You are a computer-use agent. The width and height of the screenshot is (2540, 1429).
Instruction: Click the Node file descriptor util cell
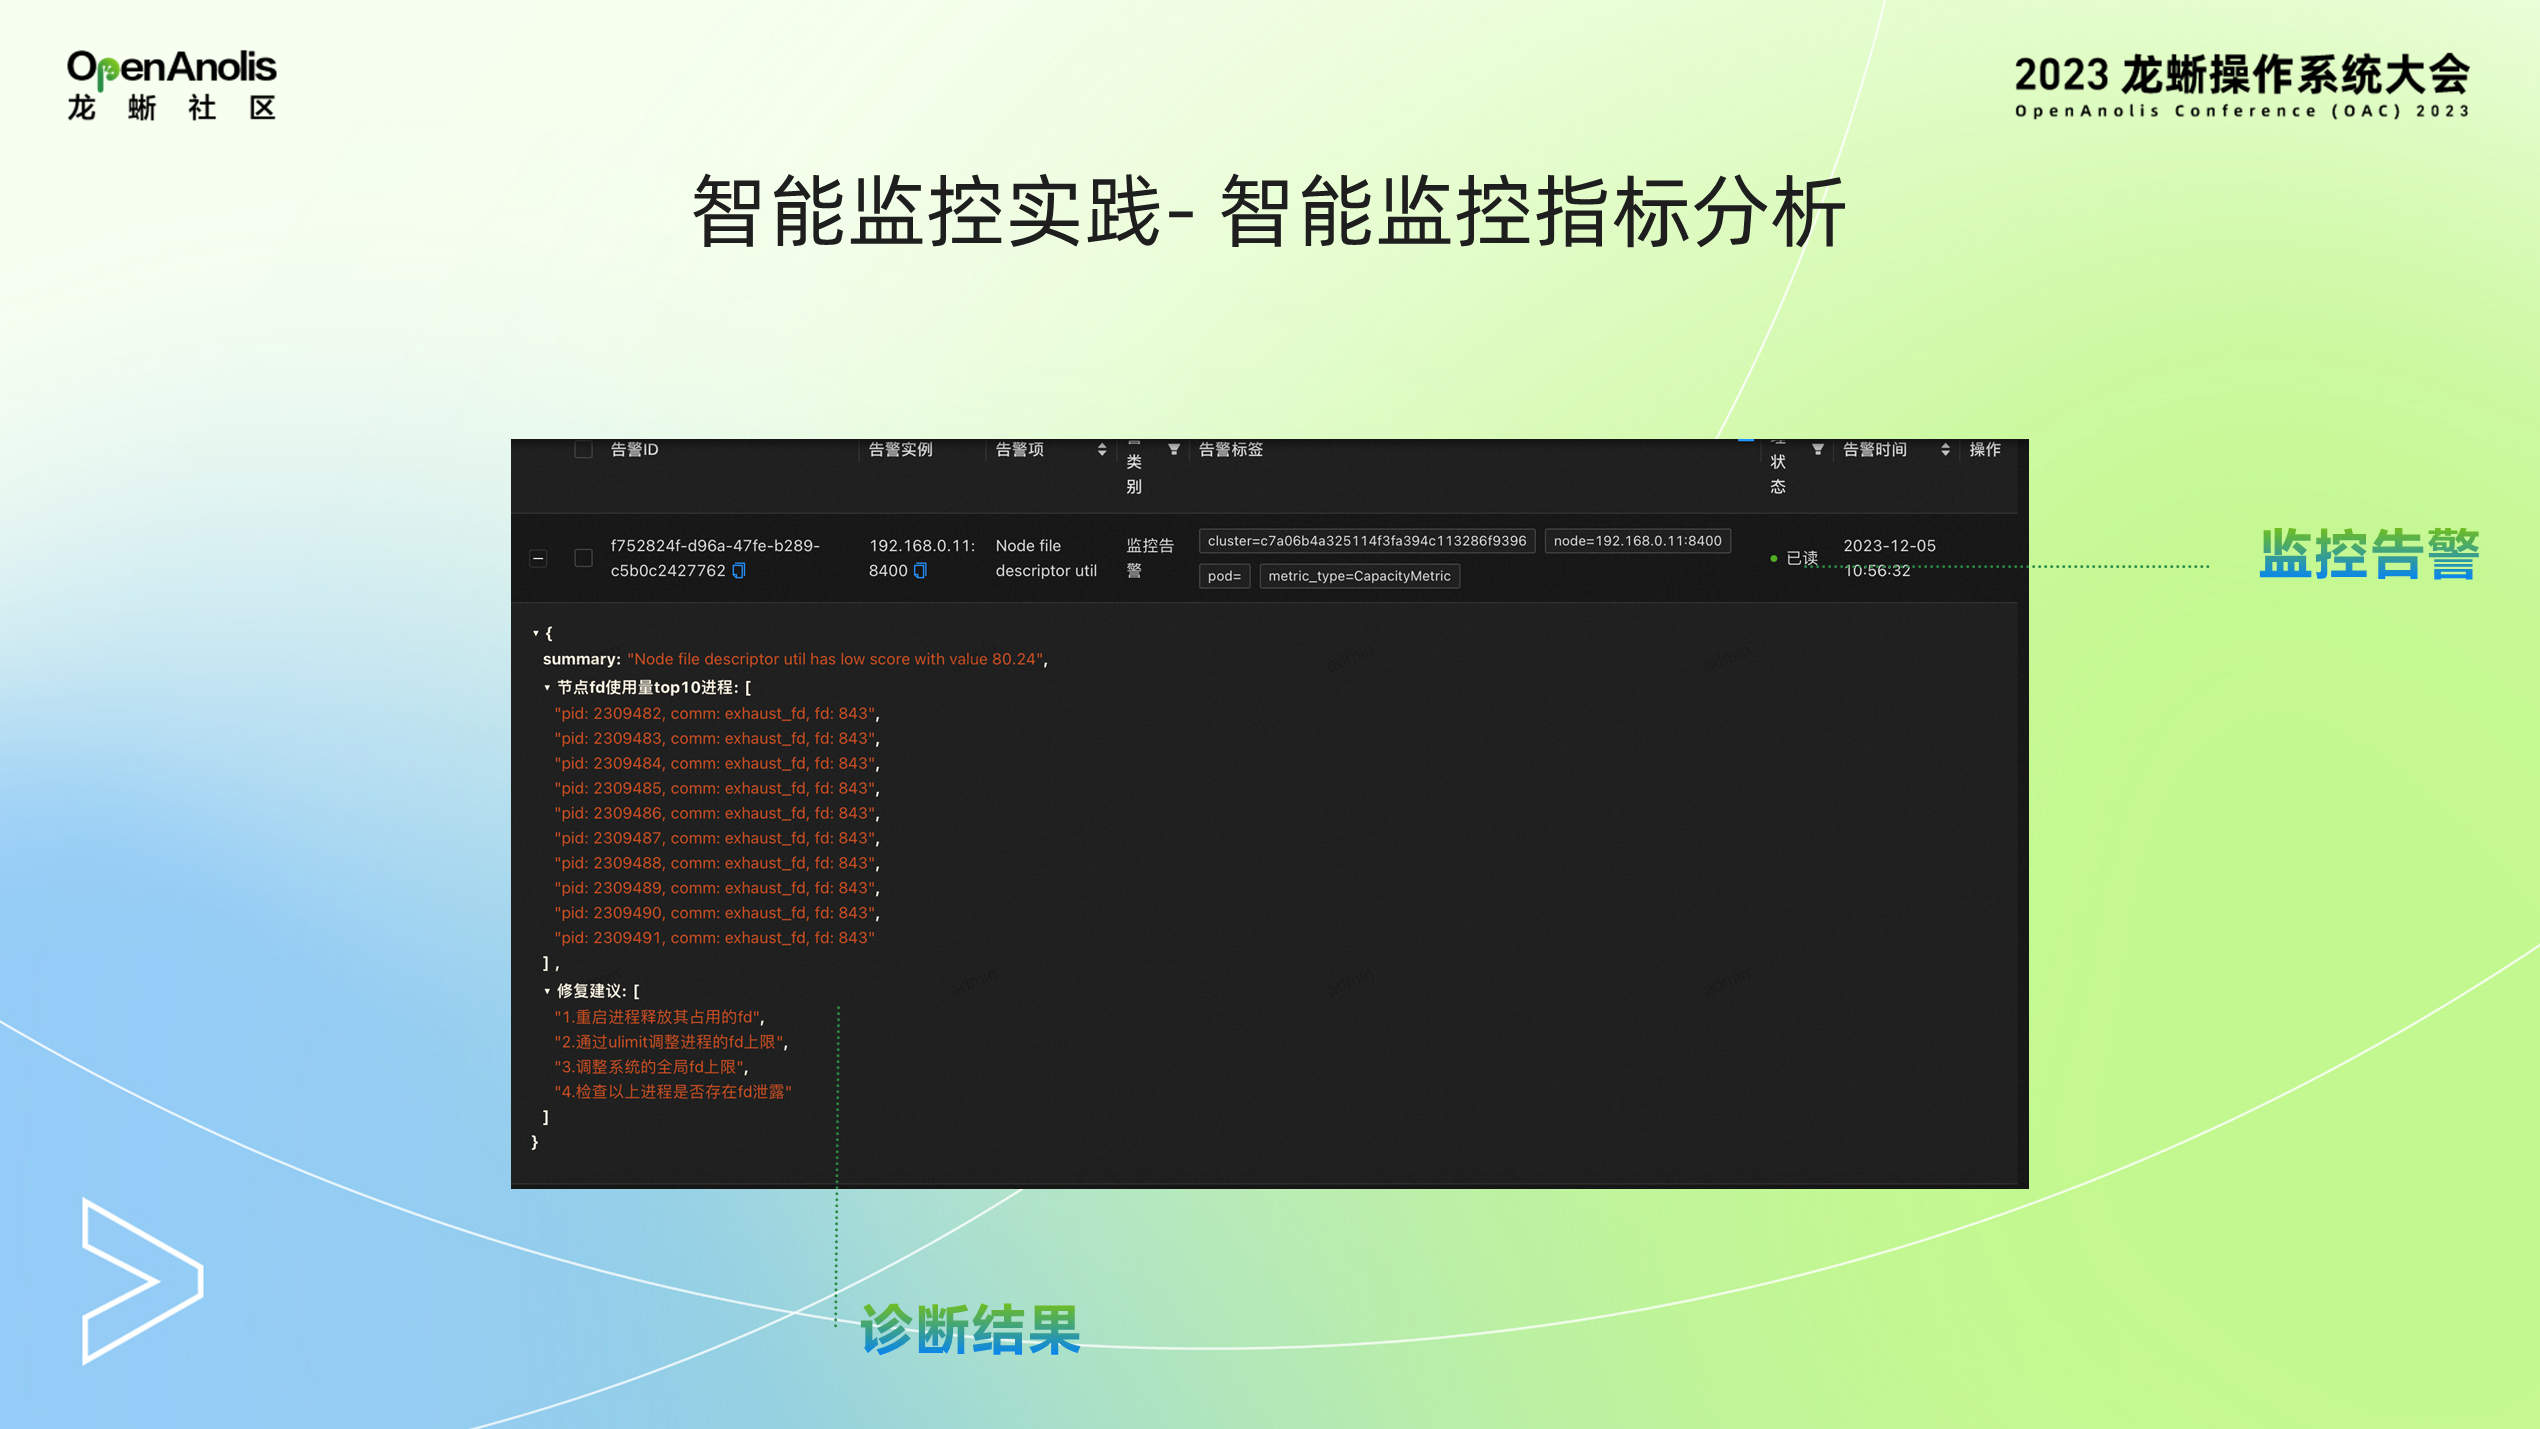pos(1045,558)
